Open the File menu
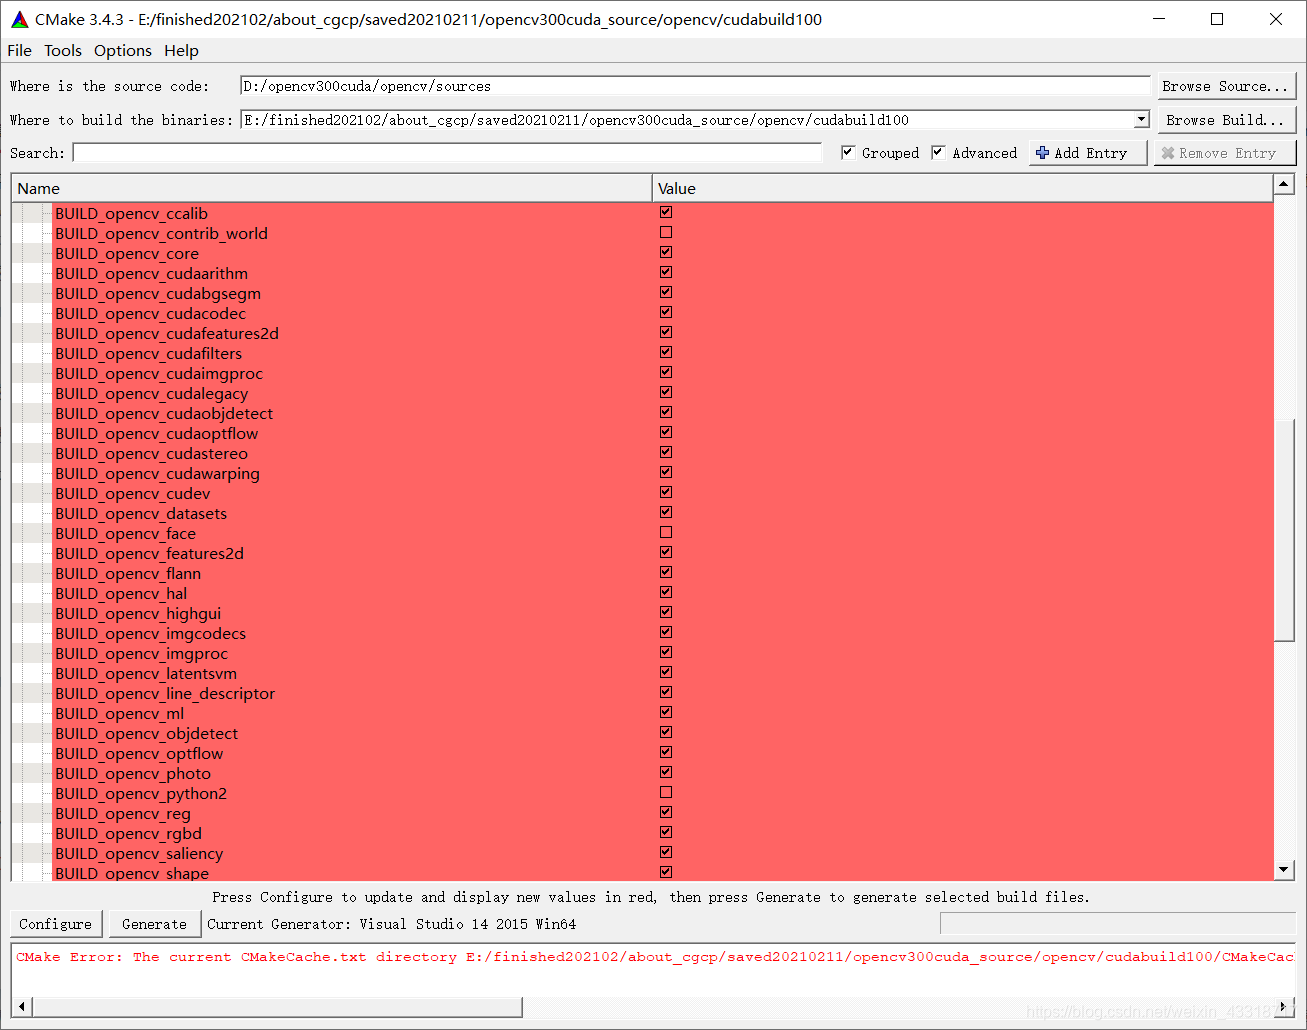Screen dimensions: 1307x1030 [x=19, y=51]
